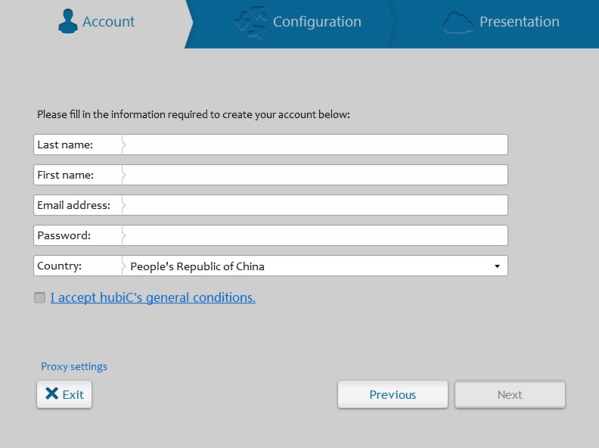The image size is (599, 448).
Task: Click the X icon on Exit button
Action: (52, 393)
